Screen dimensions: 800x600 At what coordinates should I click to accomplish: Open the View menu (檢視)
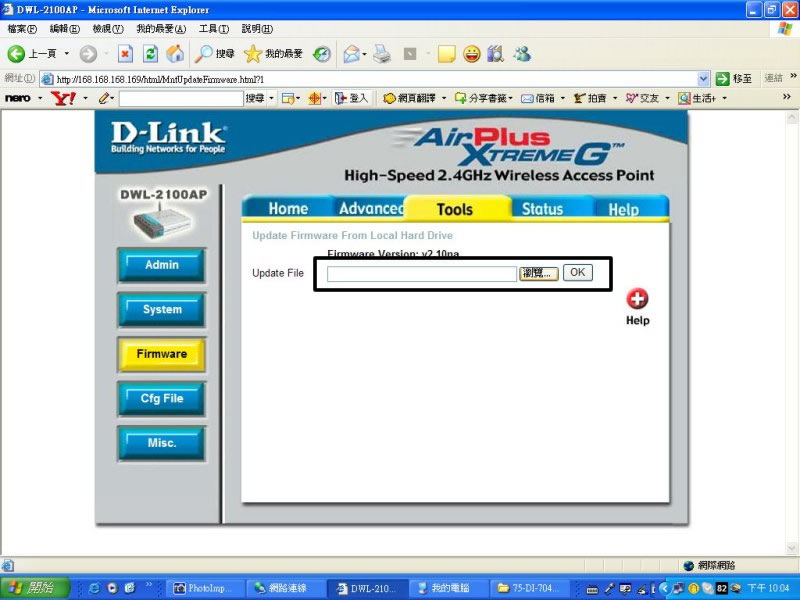(x=108, y=29)
